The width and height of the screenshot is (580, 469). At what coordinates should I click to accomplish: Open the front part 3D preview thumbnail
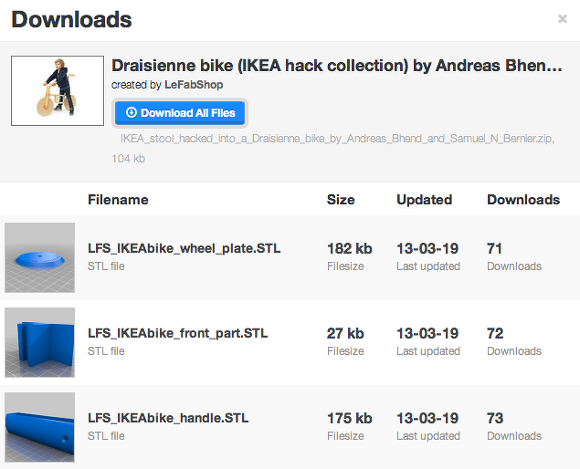point(40,342)
